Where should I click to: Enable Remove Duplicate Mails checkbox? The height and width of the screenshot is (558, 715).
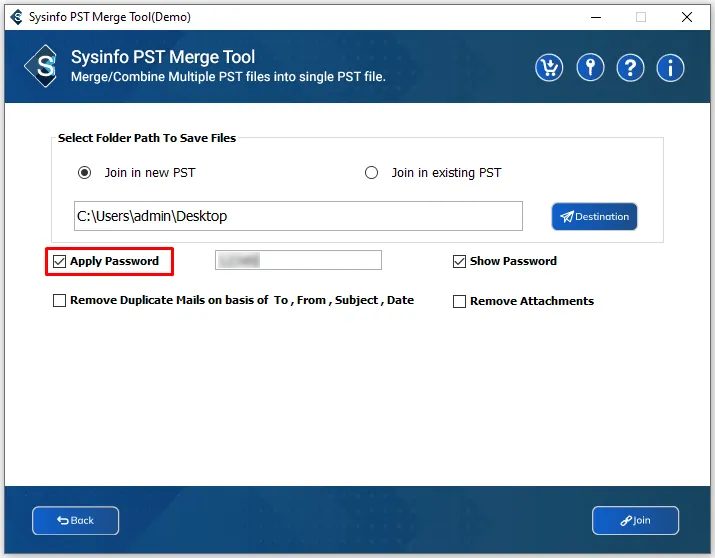[59, 300]
